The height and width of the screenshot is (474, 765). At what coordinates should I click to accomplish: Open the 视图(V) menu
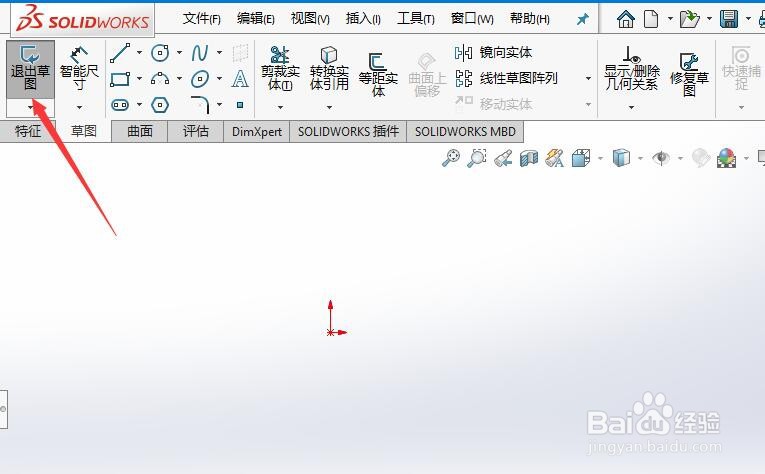click(x=310, y=19)
